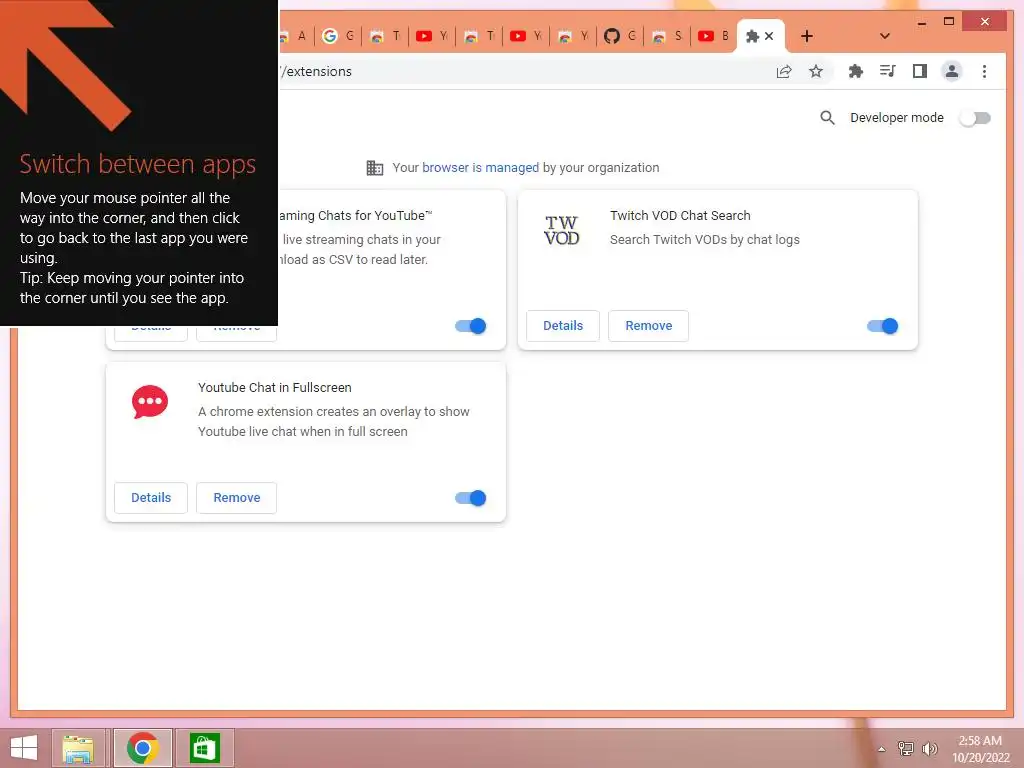Switch to the YouTube tab labeled B

pos(713,36)
